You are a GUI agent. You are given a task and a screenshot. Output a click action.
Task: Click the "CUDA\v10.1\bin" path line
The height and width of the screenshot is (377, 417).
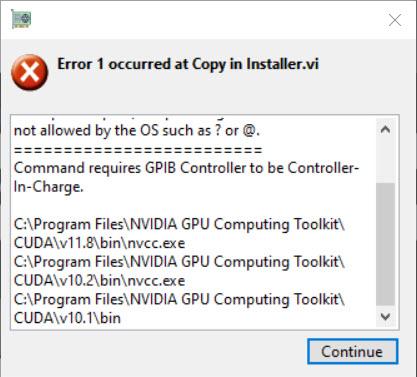tap(67, 318)
